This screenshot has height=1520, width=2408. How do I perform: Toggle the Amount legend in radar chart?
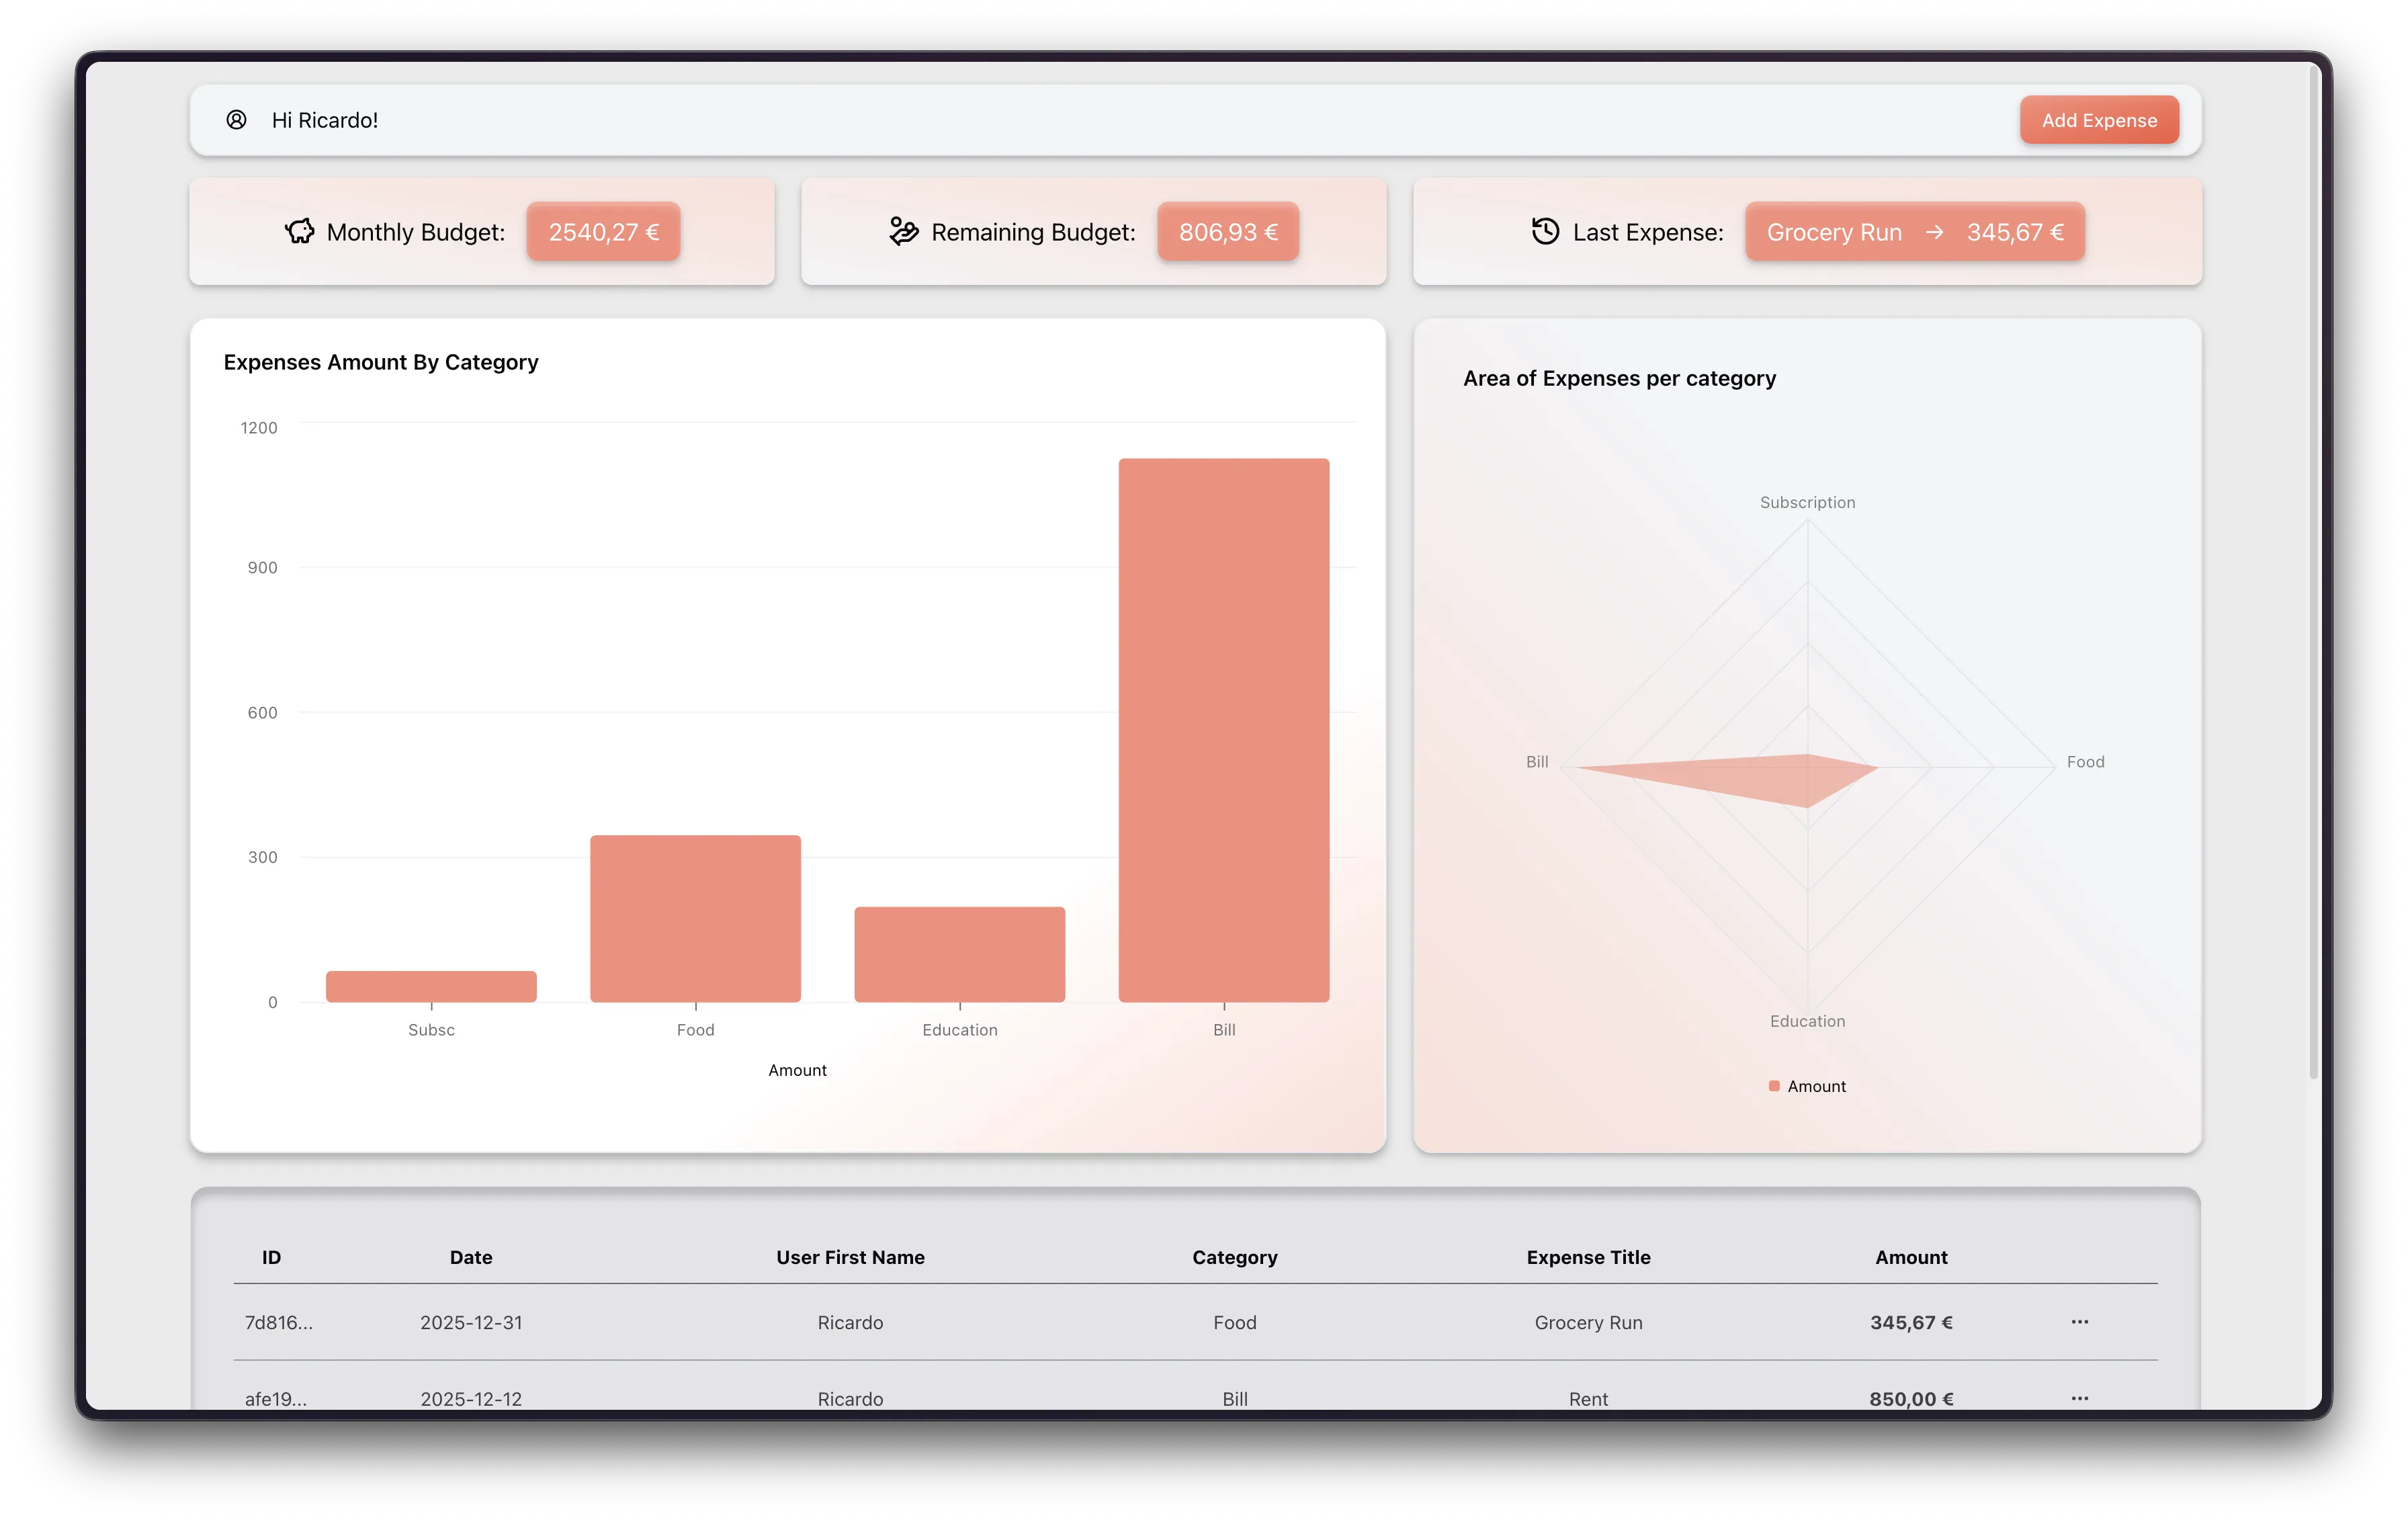click(x=1807, y=1086)
